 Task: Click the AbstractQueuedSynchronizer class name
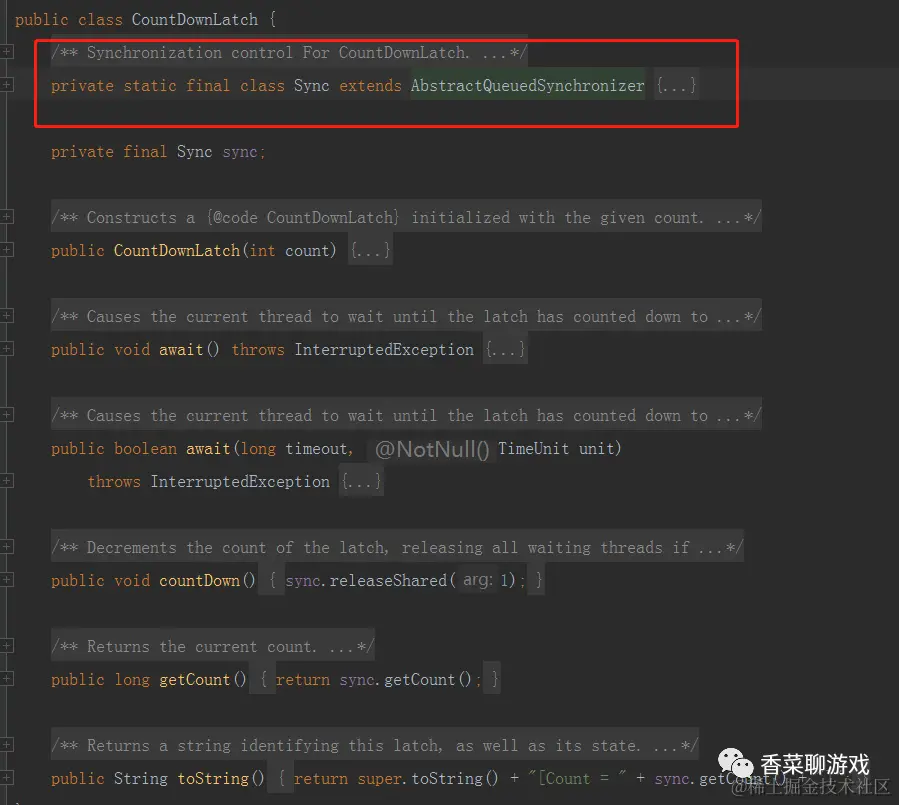point(527,85)
